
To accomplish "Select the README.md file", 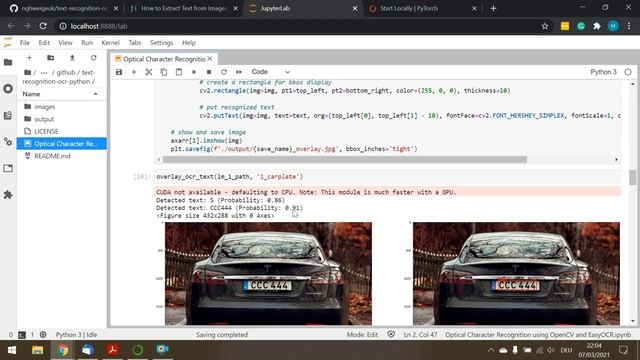I will [x=62, y=156].
